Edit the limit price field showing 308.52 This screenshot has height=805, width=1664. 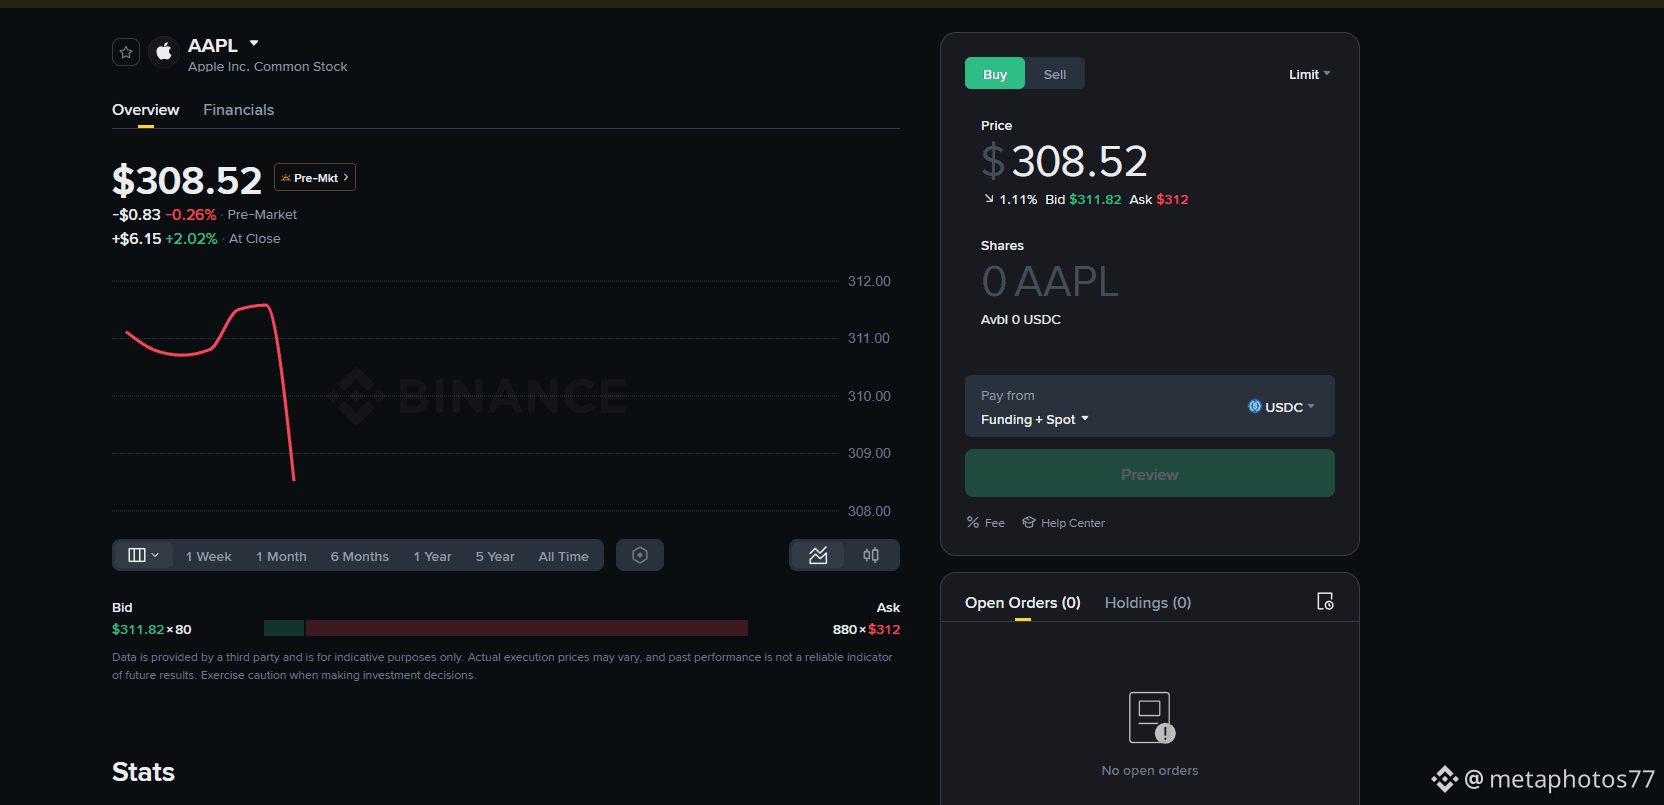1079,161
